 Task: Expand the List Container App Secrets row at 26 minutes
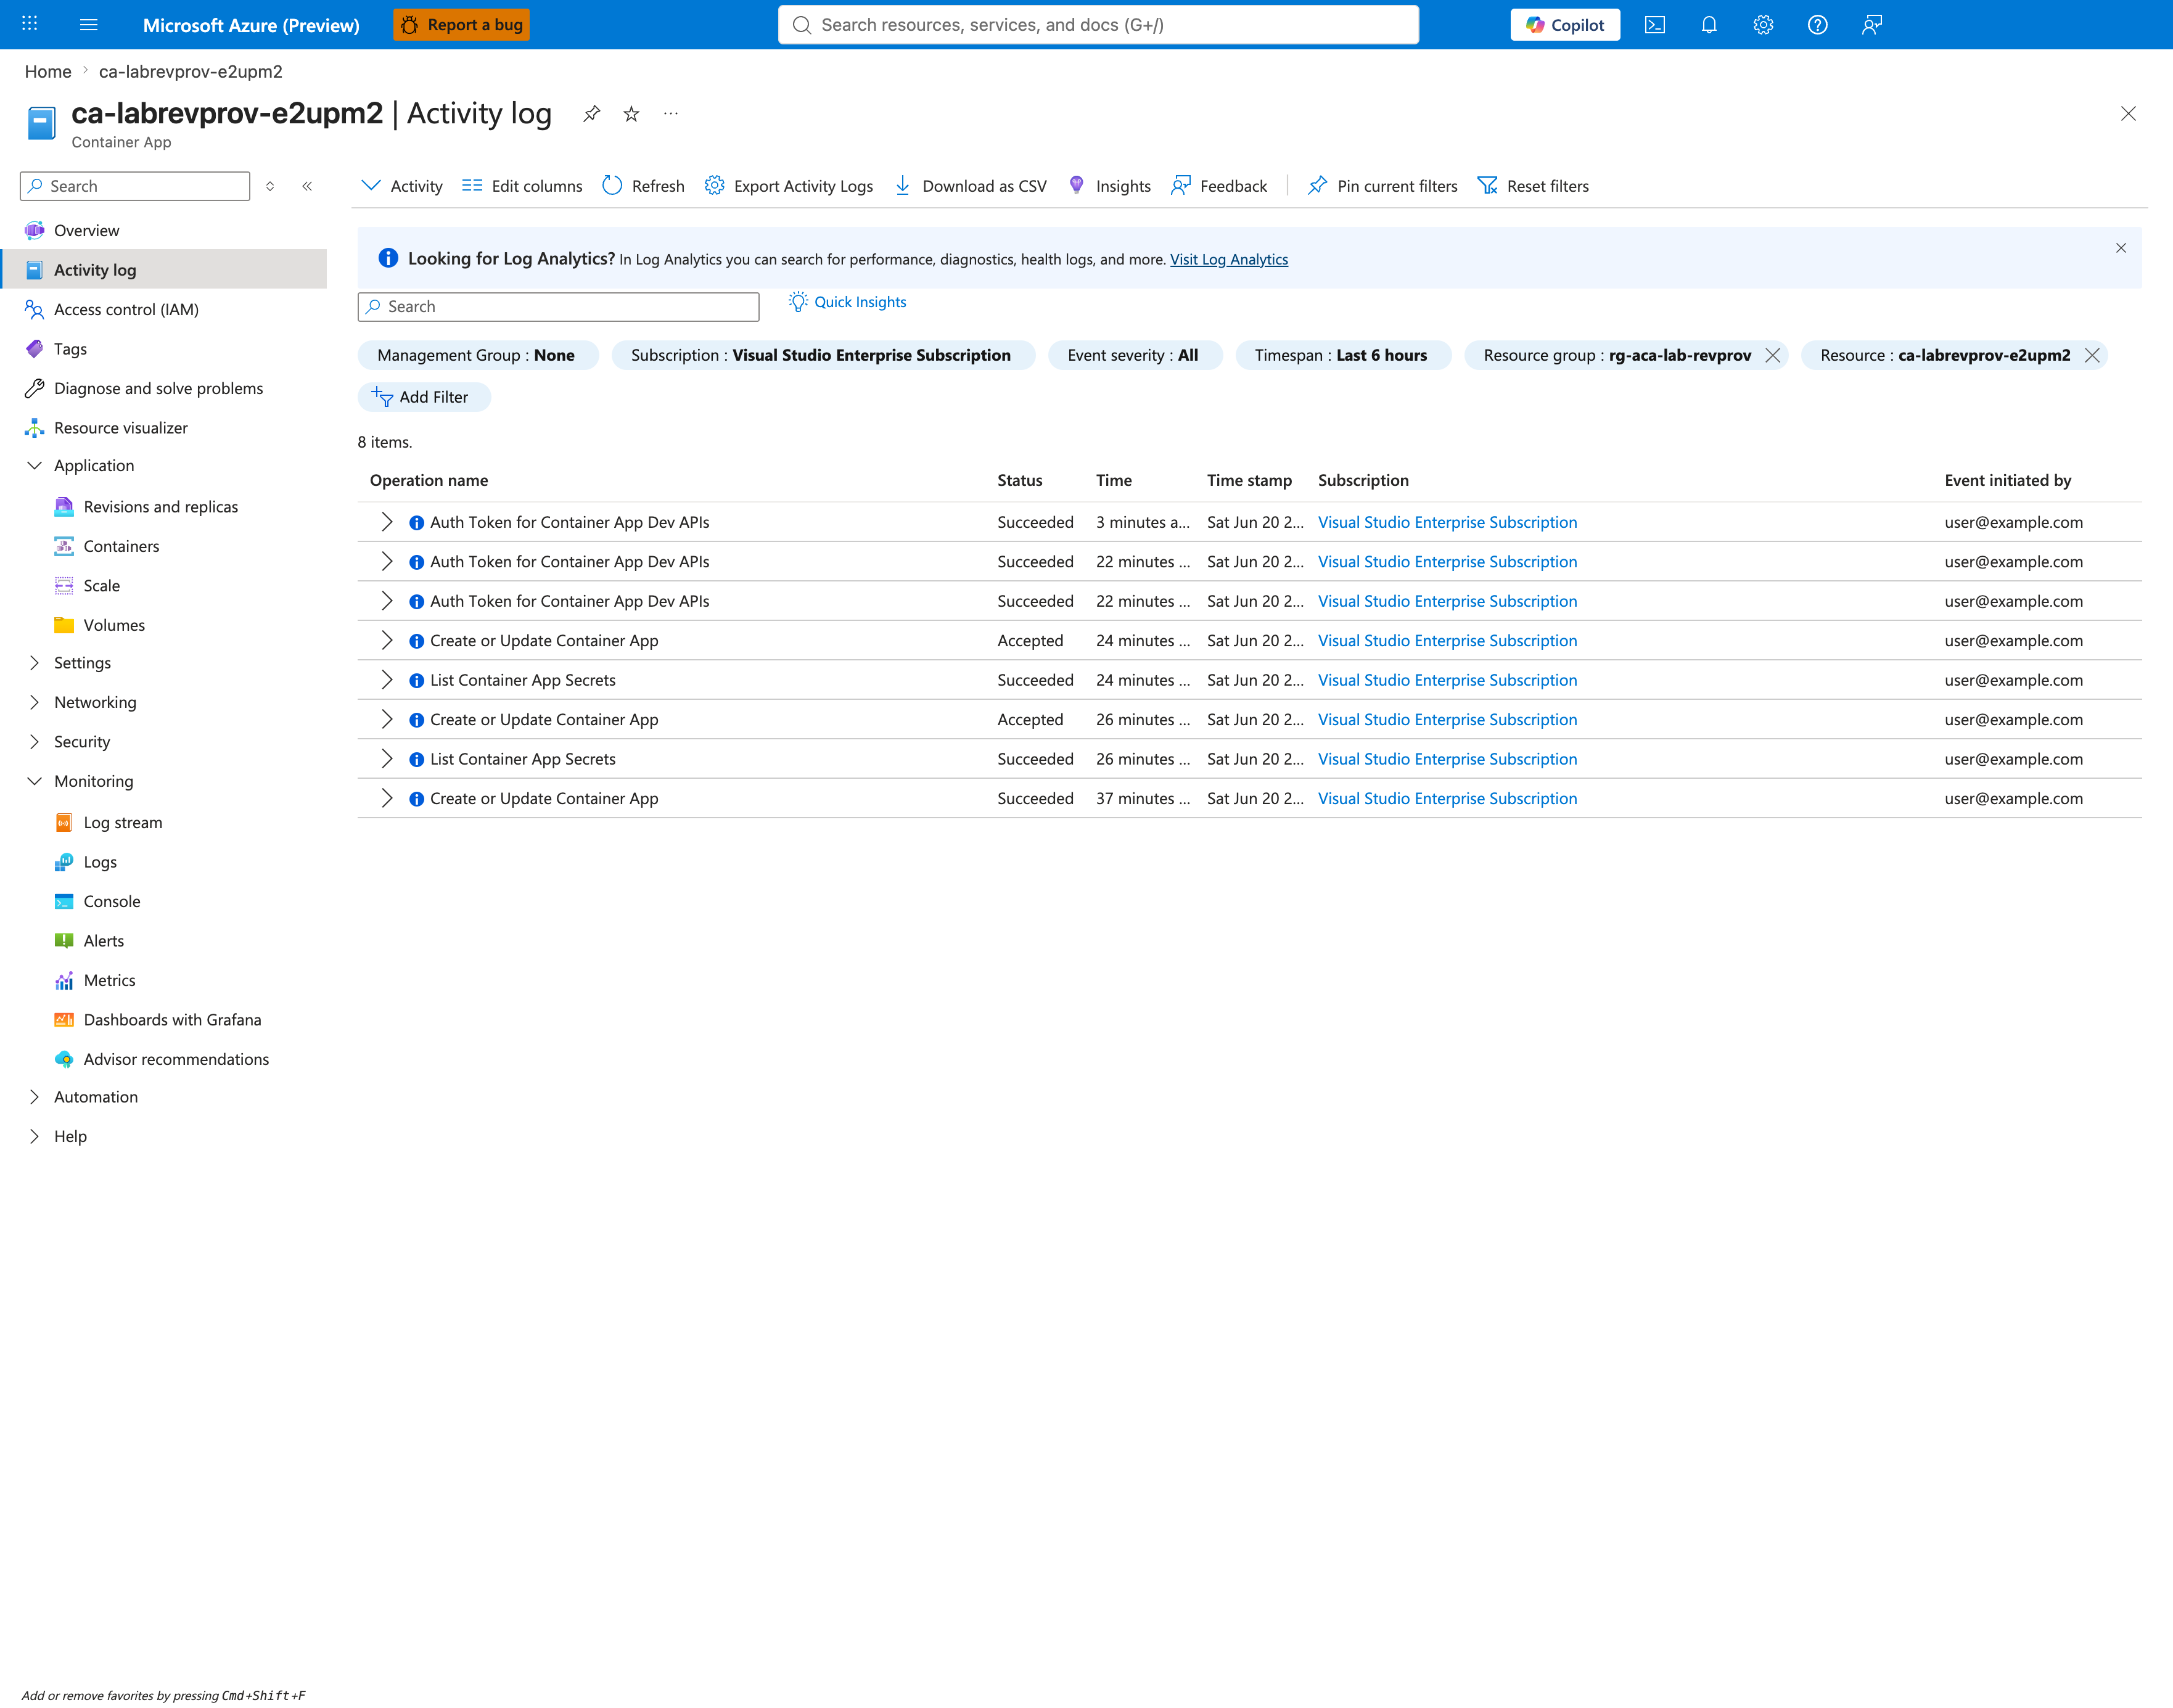tap(387, 759)
